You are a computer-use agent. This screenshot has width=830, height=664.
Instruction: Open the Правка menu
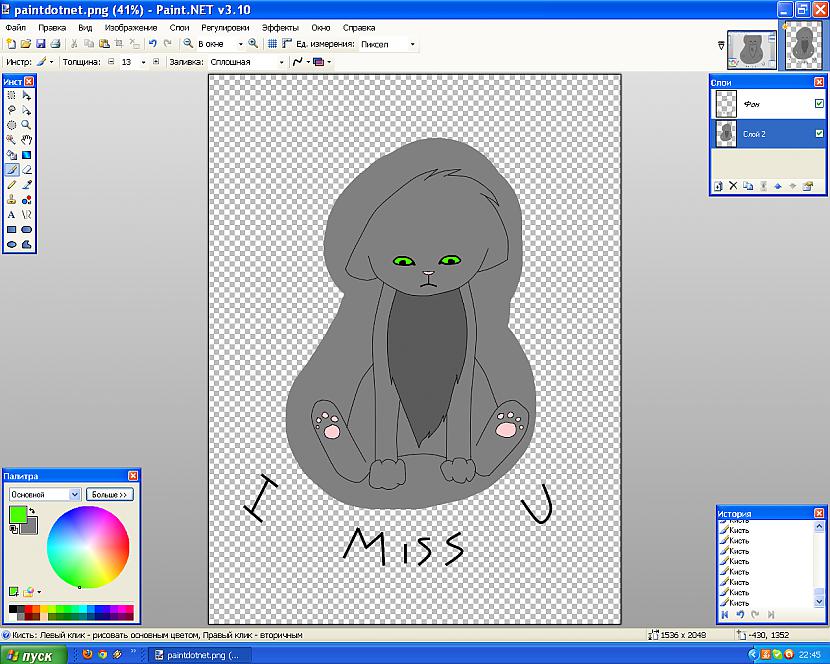coord(52,28)
